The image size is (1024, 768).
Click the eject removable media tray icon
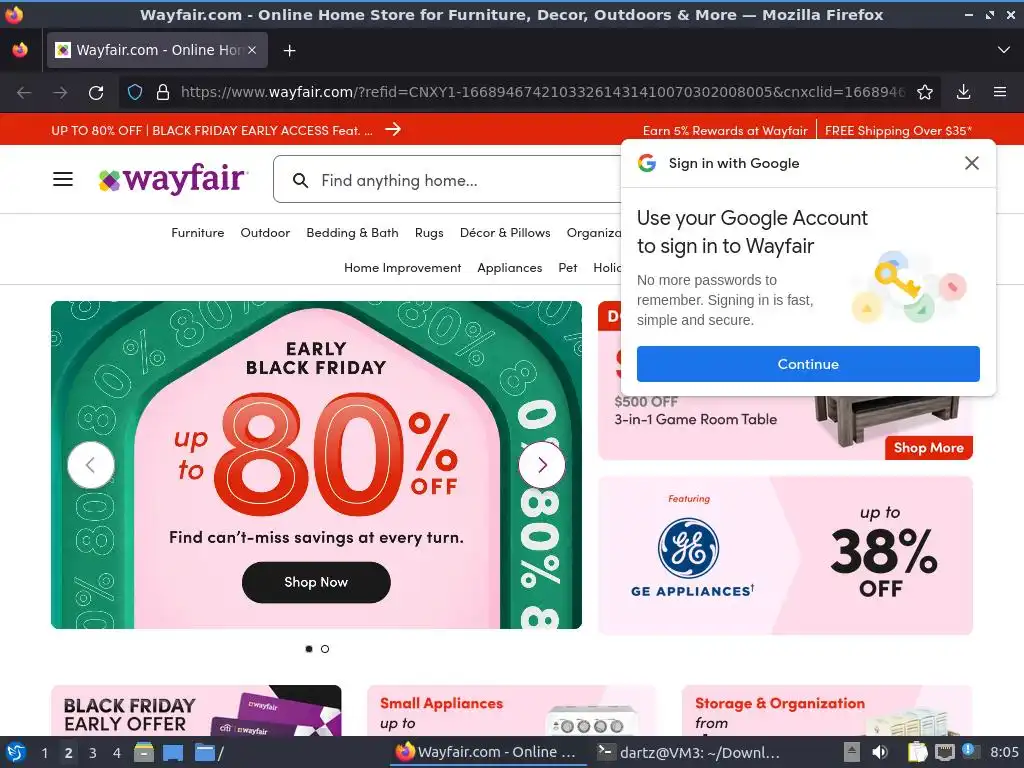[852, 752]
